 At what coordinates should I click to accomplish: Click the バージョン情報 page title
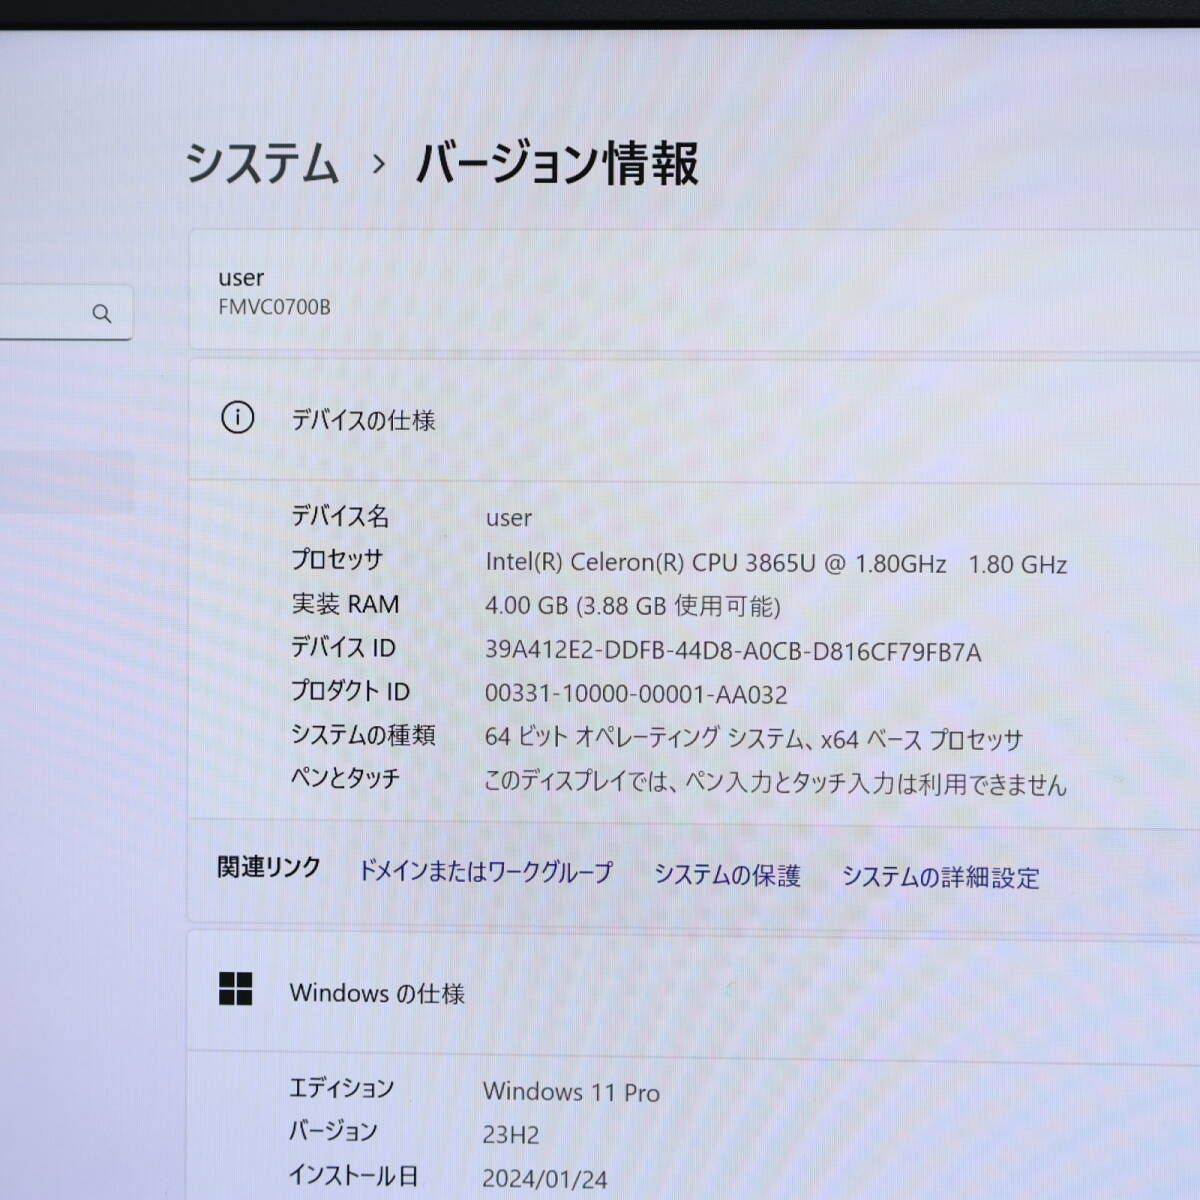(x=557, y=164)
